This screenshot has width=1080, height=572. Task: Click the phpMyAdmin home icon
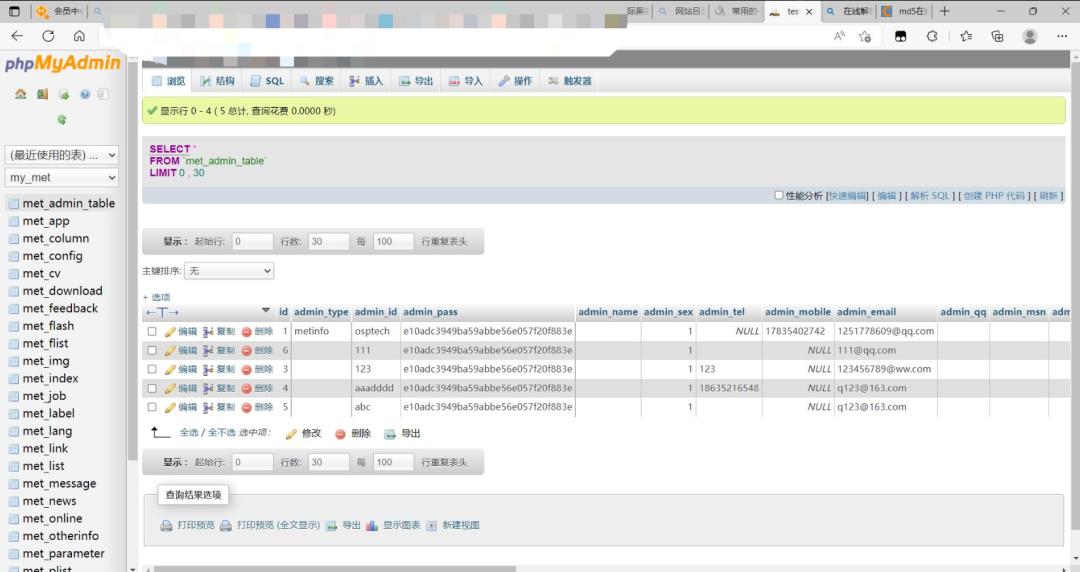pyautogui.click(x=21, y=94)
